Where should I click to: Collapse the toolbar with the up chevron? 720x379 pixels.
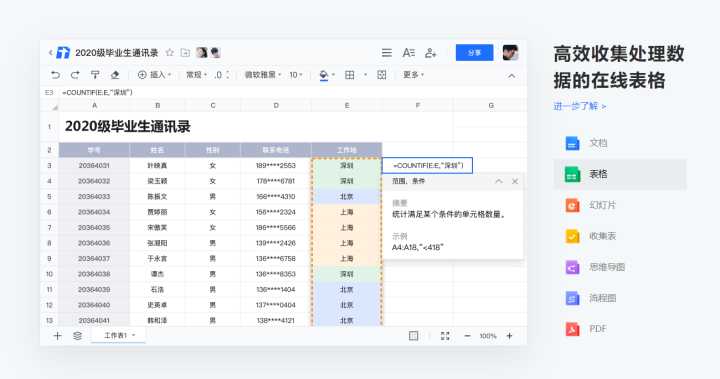click(511, 75)
